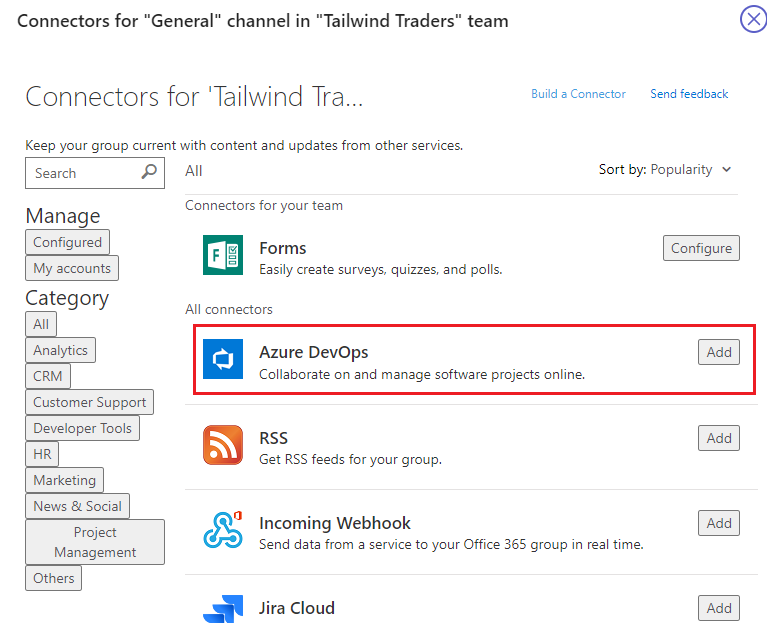Open the Sort by Popularity dropdown

pyautogui.click(x=665, y=170)
